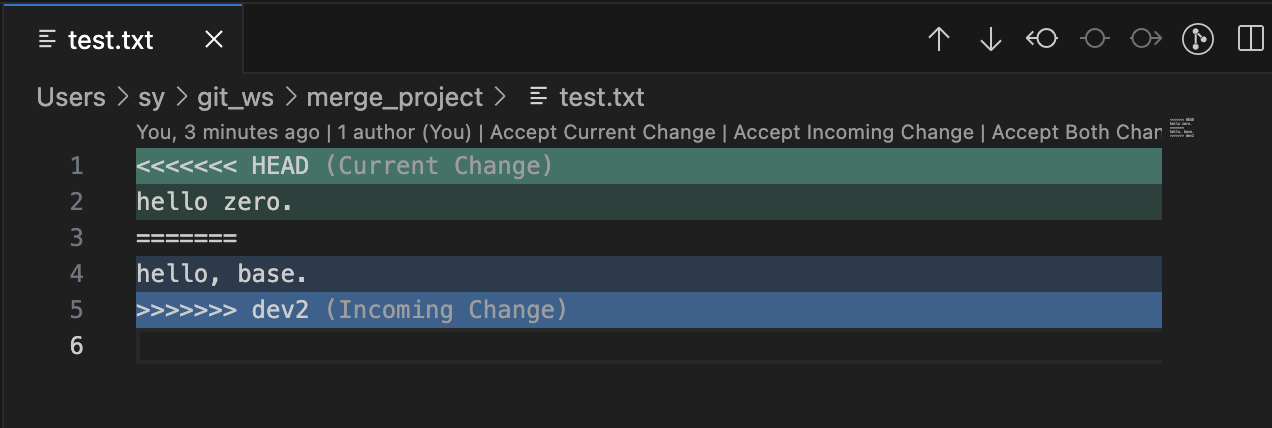Click the file icon in breadcrumb
This screenshot has width=1272, height=428.
click(539, 97)
